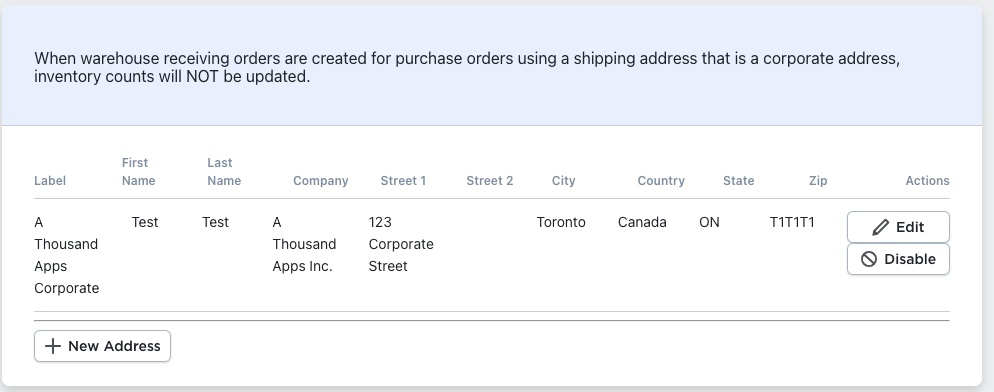Click the Street 1 column header

[403, 181]
